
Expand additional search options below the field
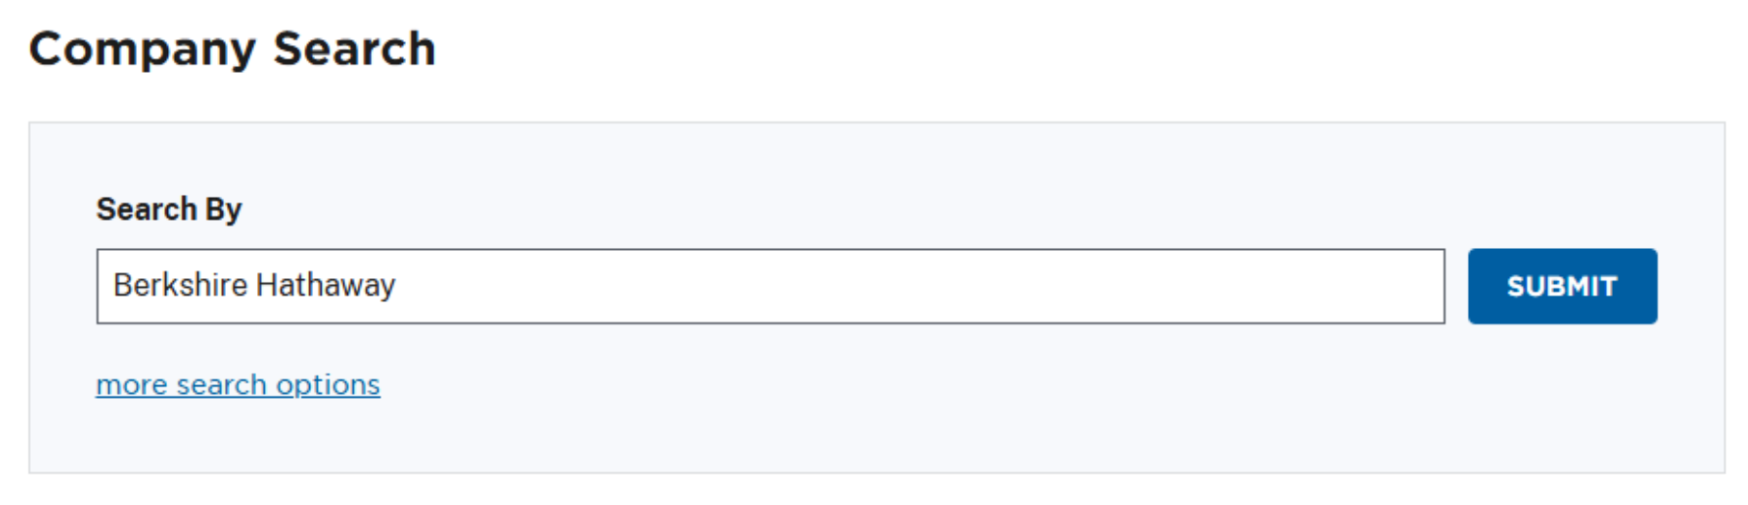[238, 385]
